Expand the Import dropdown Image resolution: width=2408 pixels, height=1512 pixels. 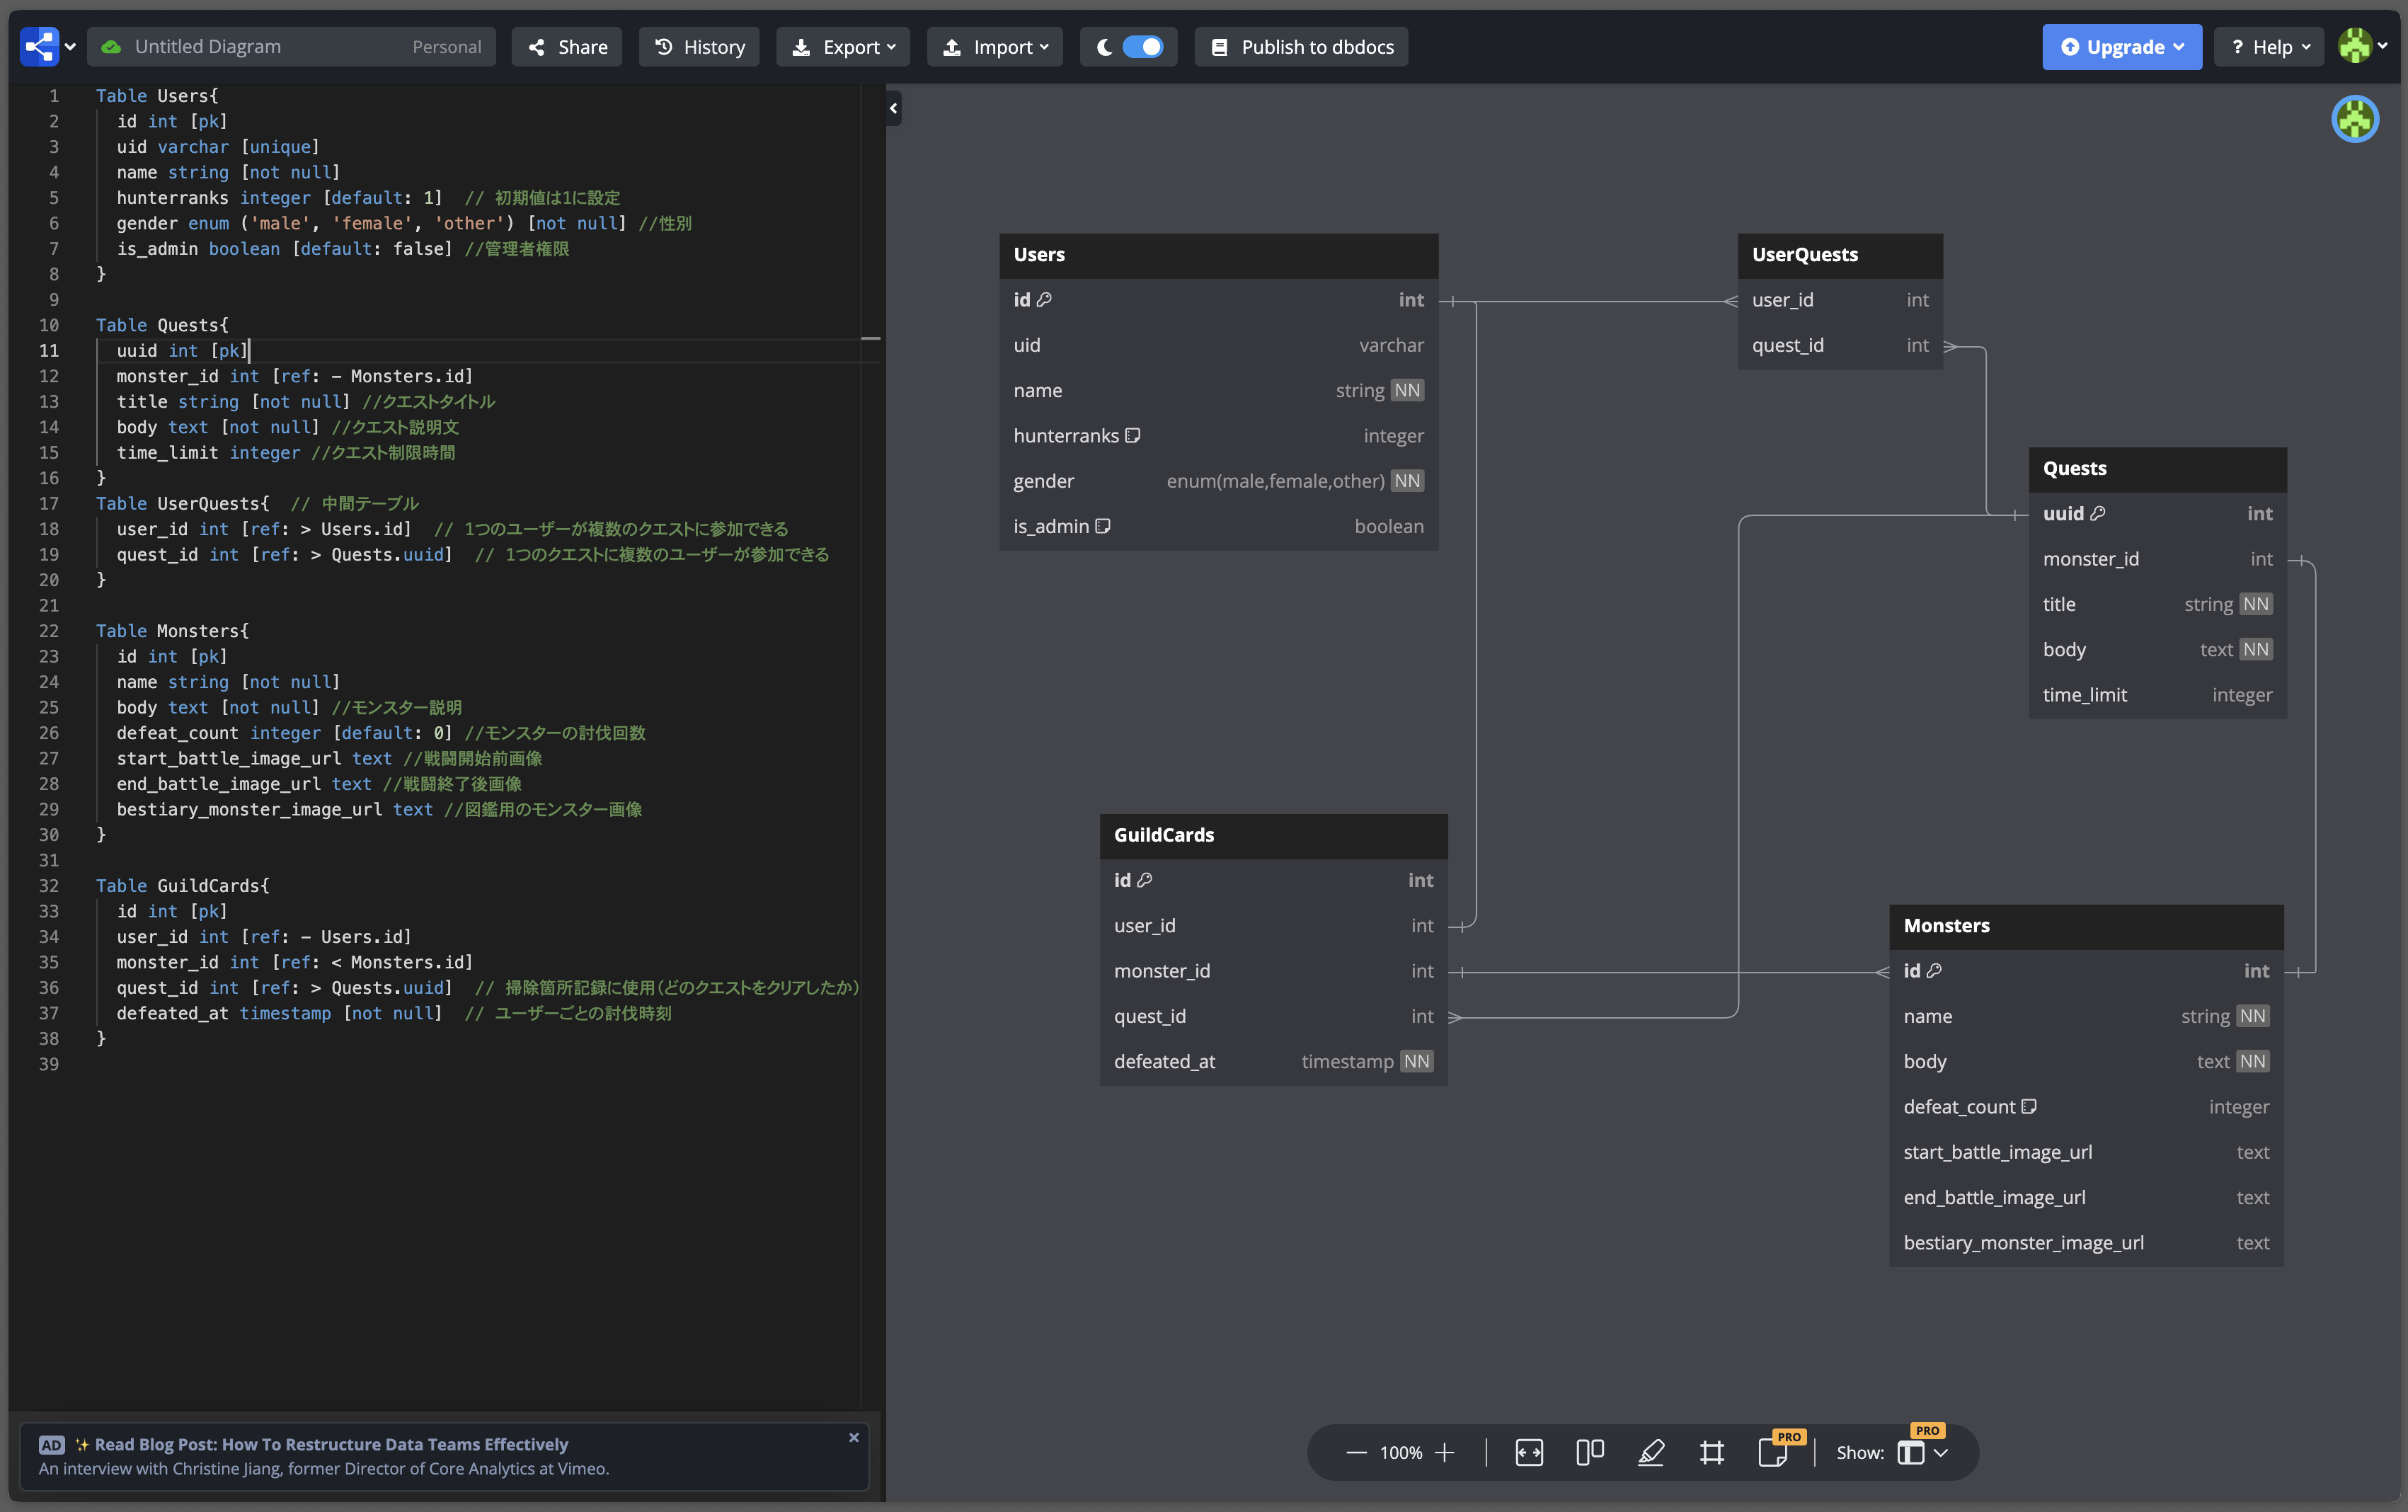tap(995, 47)
